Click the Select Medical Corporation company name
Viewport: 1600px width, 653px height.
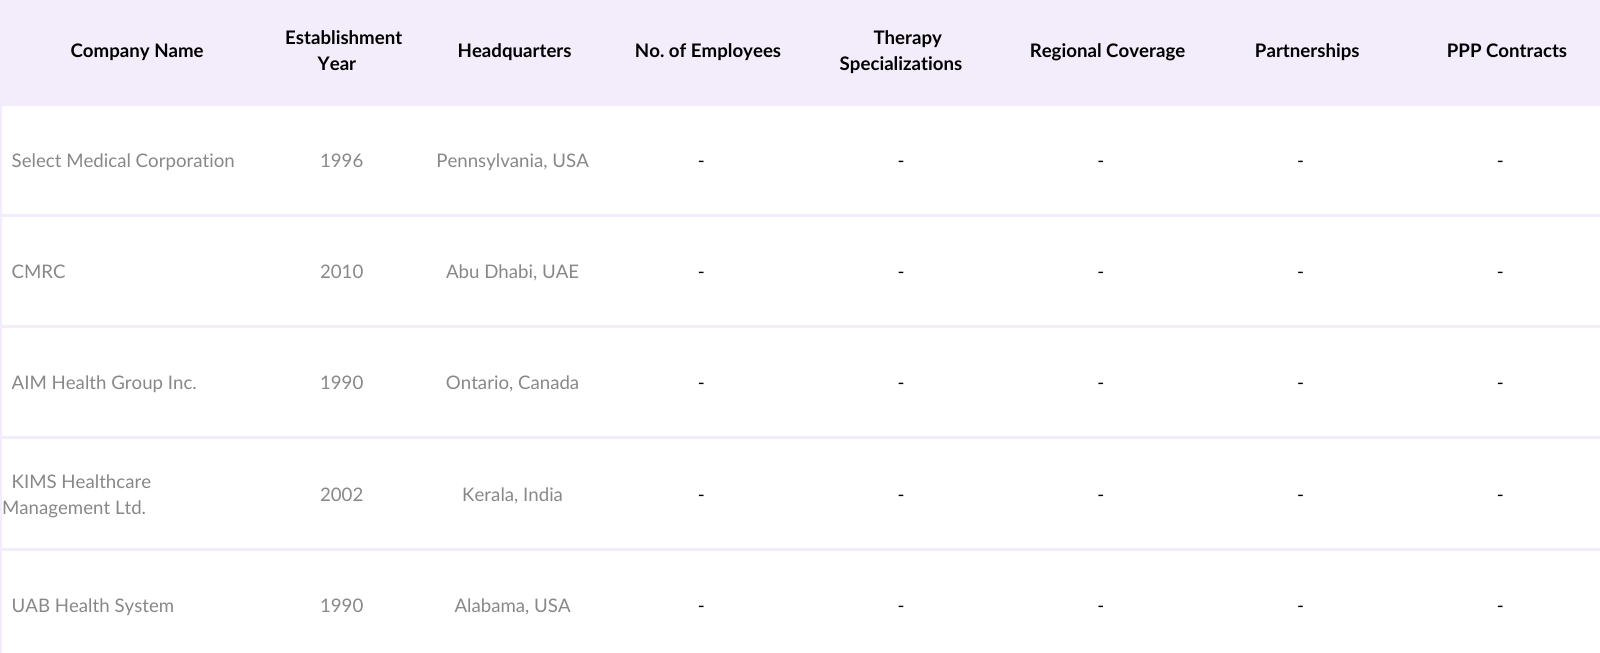click(123, 161)
